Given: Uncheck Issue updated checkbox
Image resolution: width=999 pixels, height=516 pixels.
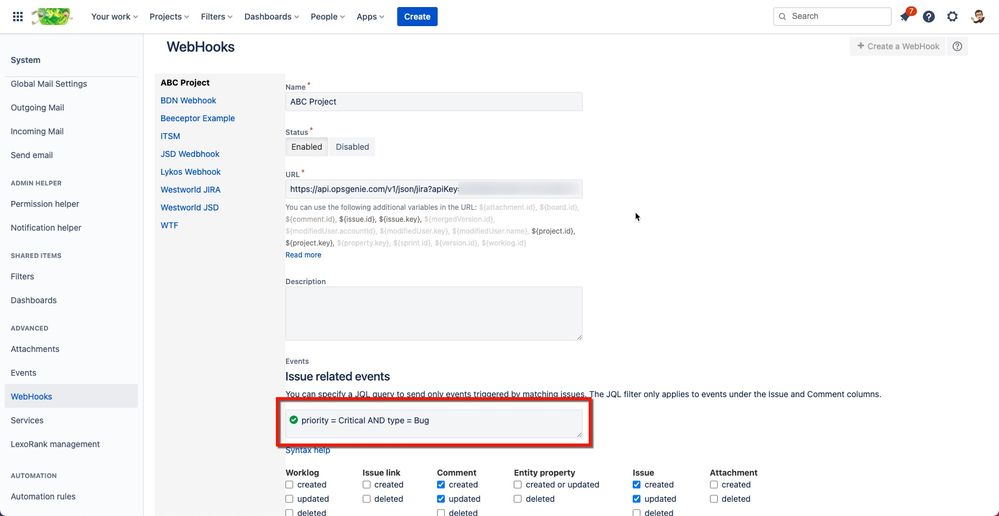Looking at the screenshot, I should (636, 499).
